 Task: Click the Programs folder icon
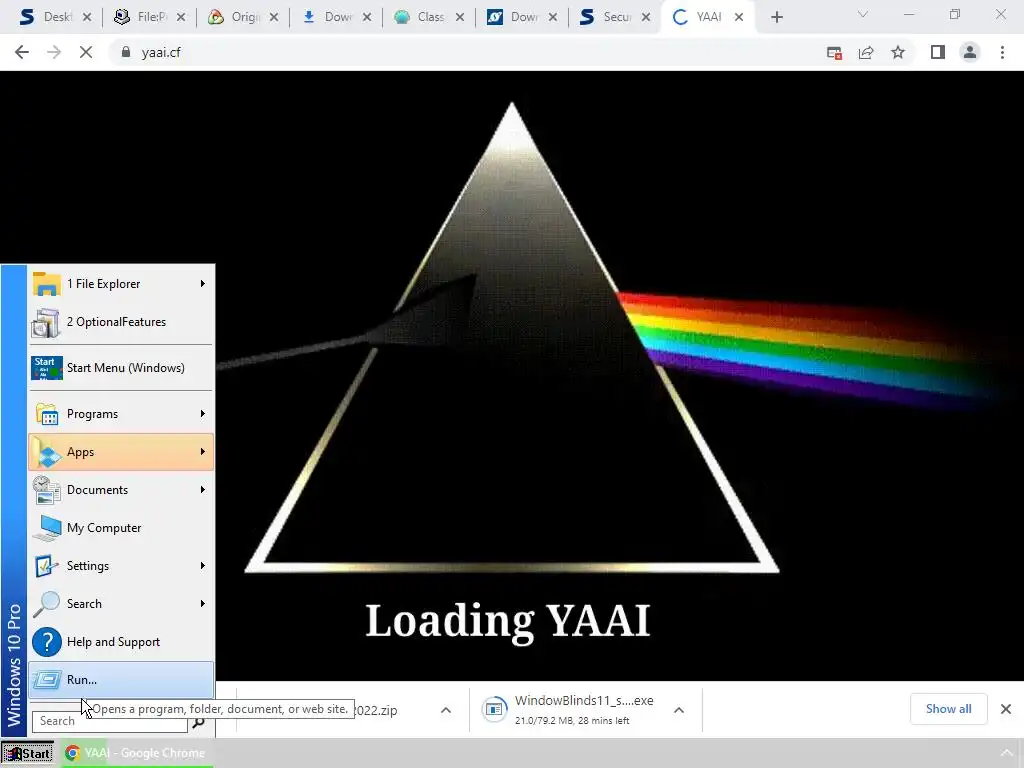(46, 414)
